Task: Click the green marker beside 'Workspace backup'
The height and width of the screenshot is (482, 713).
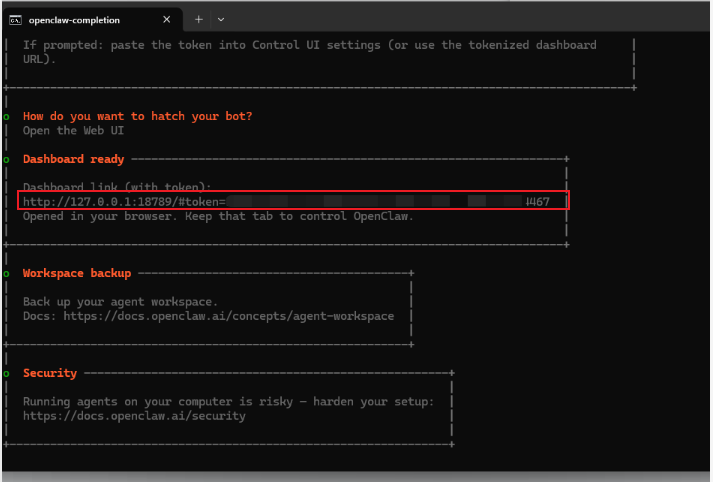Action: 6,274
